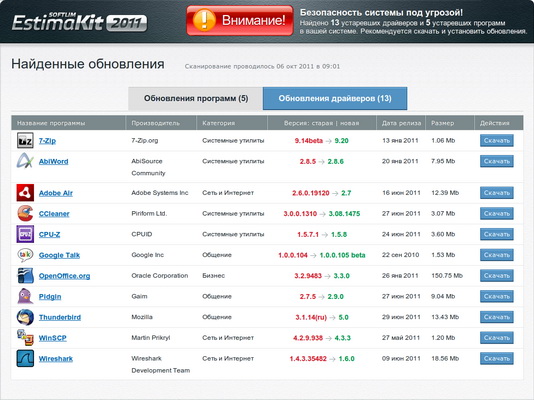Click the AbiWord program icon
Viewport: 534px width, 400px height.
pos(25,160)
